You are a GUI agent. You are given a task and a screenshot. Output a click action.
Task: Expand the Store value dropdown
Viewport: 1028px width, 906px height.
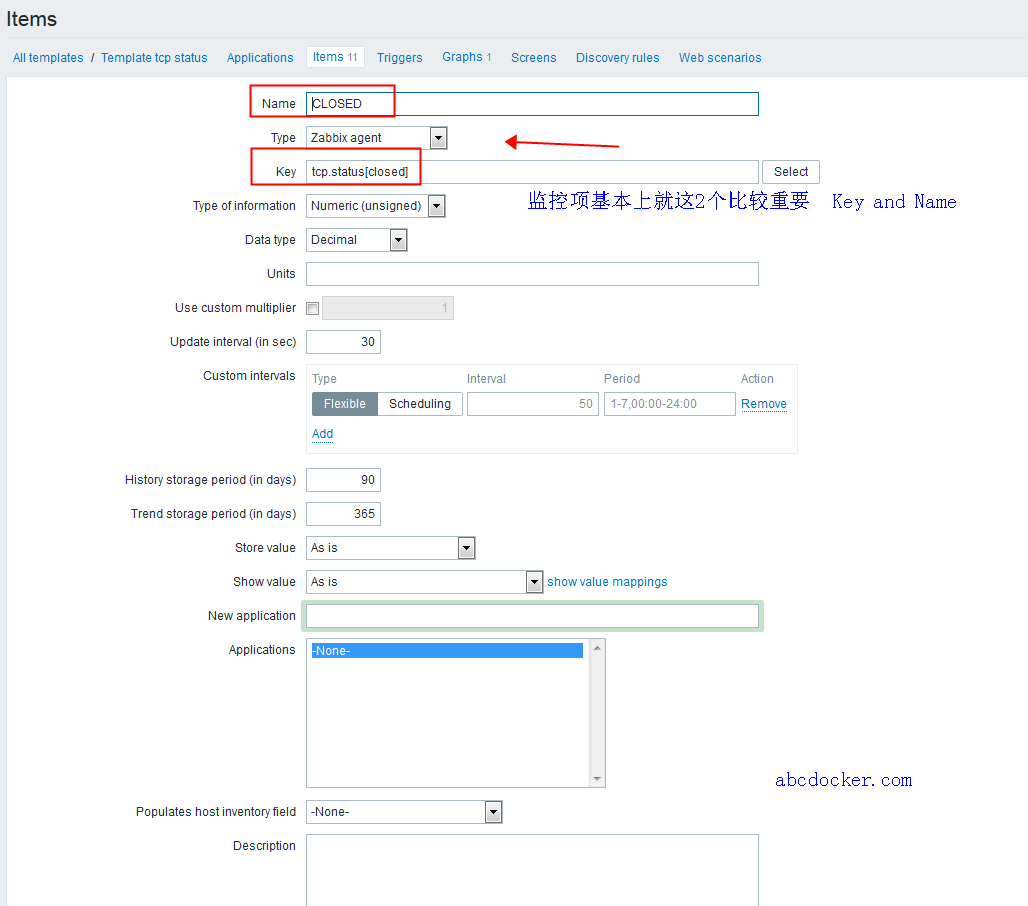[391, 548]
